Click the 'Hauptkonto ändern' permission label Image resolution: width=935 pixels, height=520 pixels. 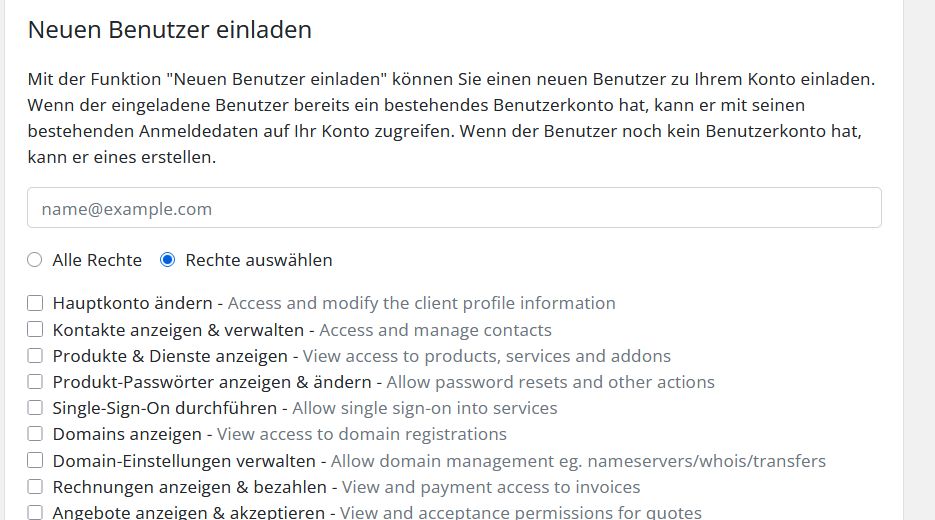[x=132, y=303]
